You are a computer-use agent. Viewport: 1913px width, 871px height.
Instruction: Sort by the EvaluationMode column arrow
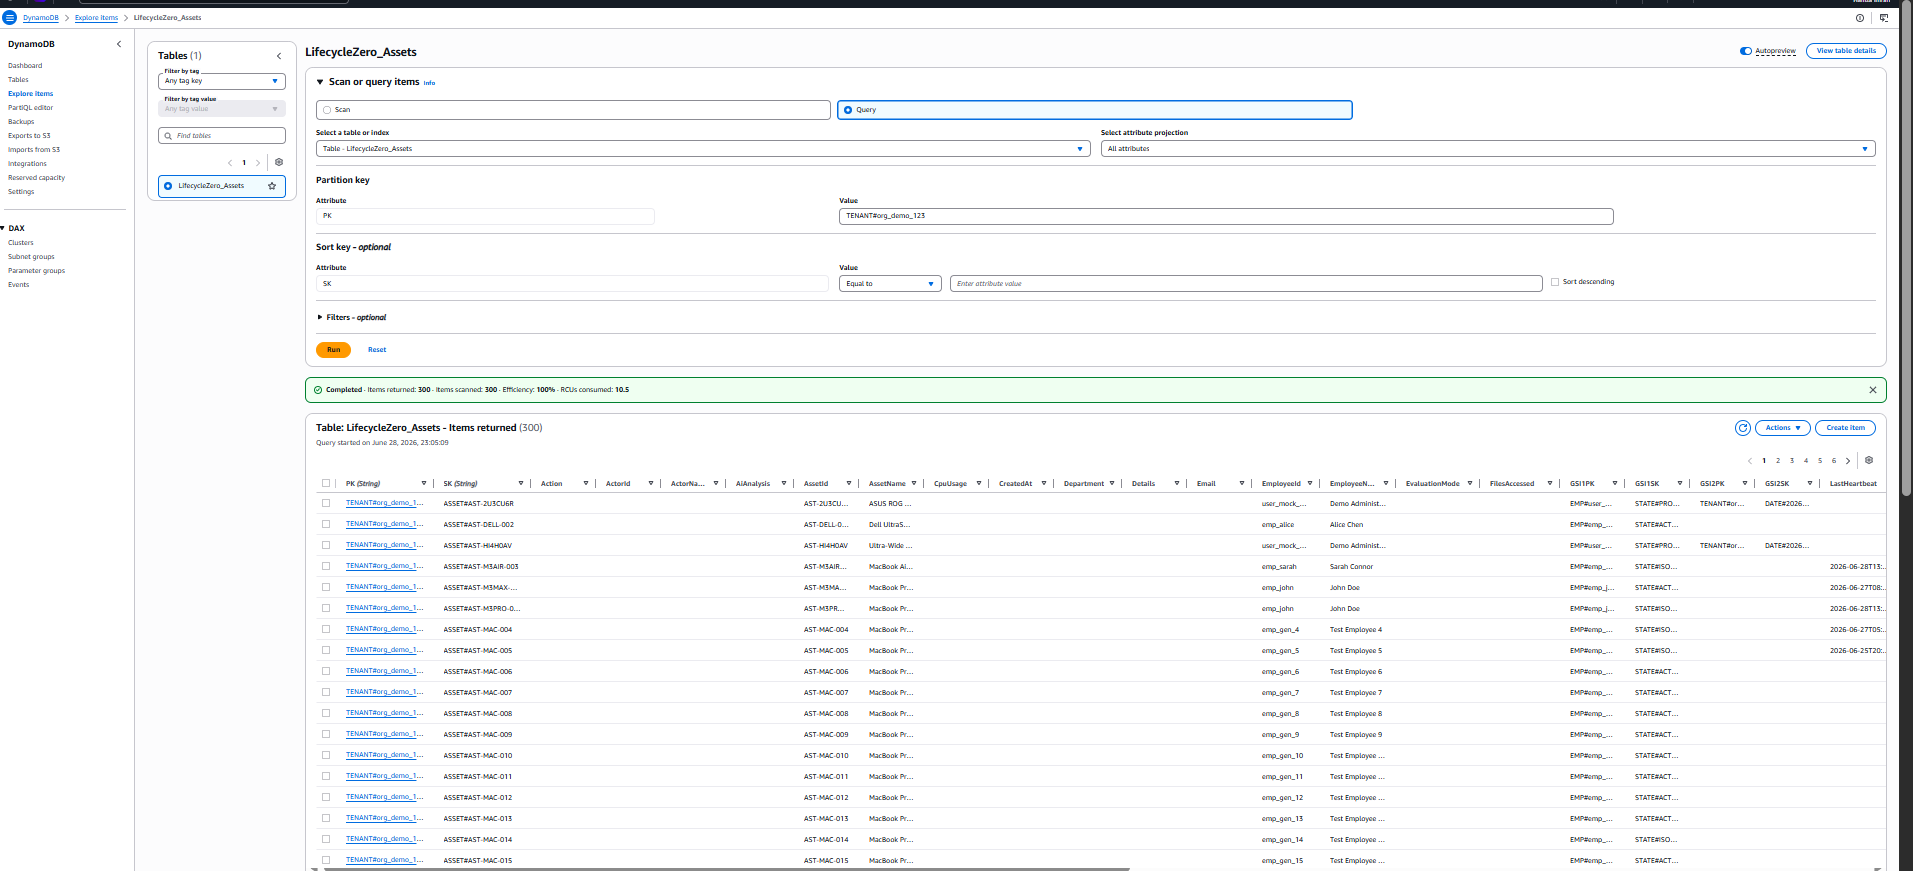coord(1470,484)
